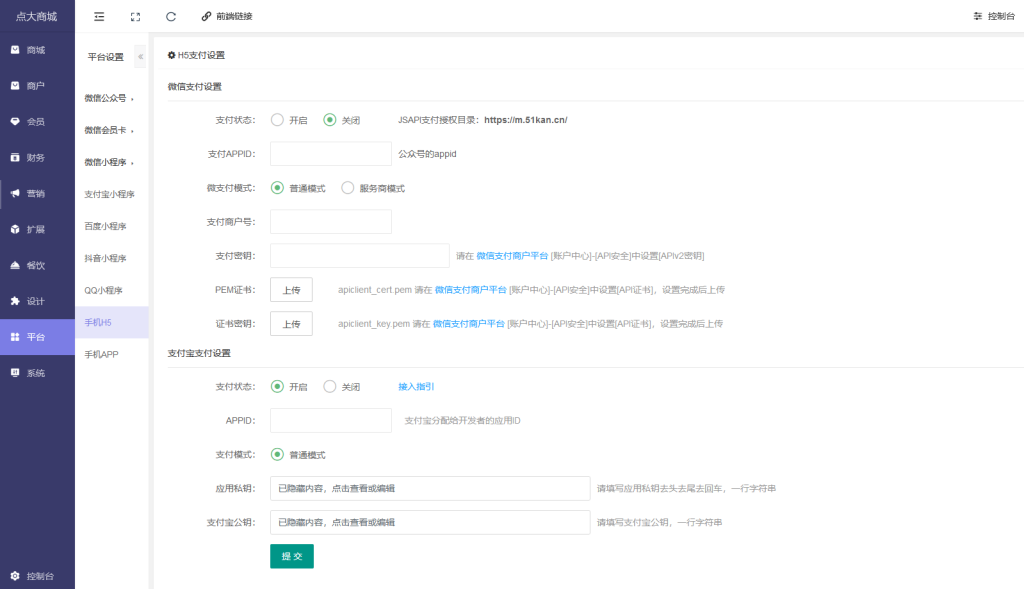Select 关闭 for Alipay 支付状态
Image resolution: width=1024 pixels, height=589 pixels.
pos(330,387)
